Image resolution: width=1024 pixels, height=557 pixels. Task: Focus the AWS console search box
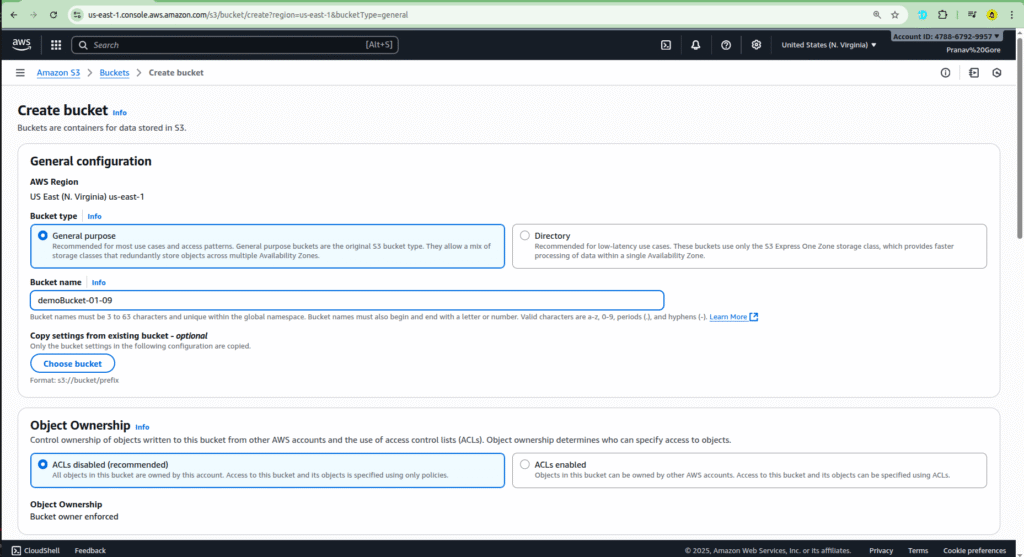point(235,45)
